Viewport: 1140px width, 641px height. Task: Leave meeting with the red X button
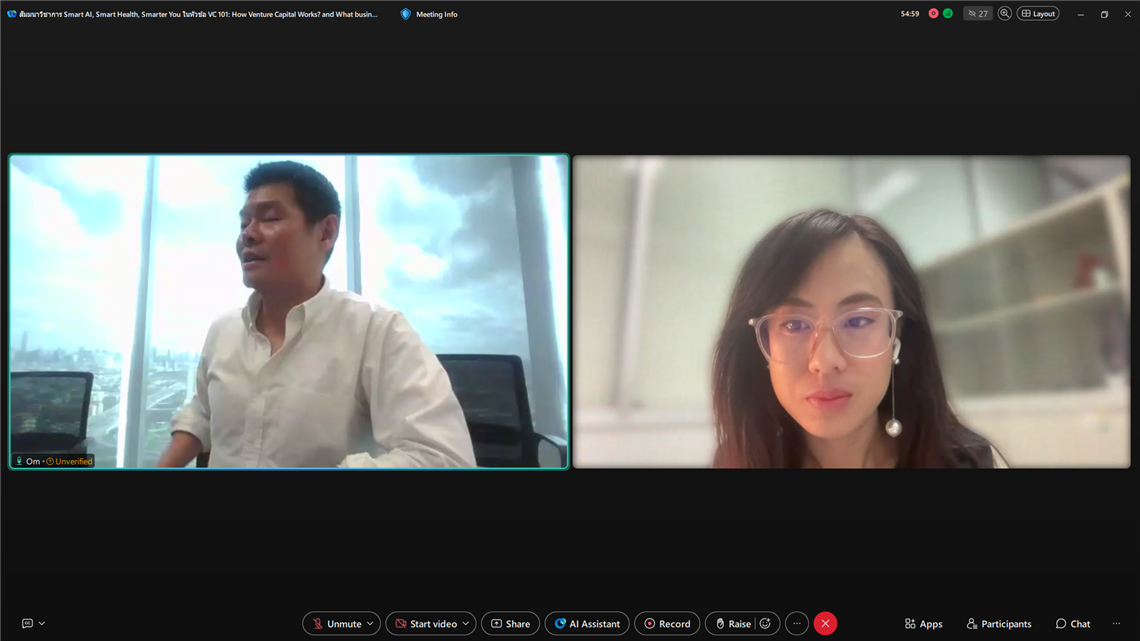(825, 624)
